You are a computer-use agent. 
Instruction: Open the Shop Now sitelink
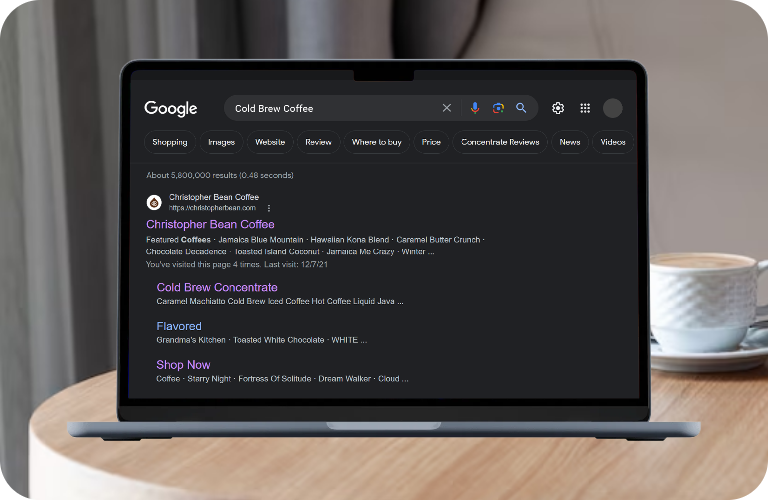click(x=183, y=365)
